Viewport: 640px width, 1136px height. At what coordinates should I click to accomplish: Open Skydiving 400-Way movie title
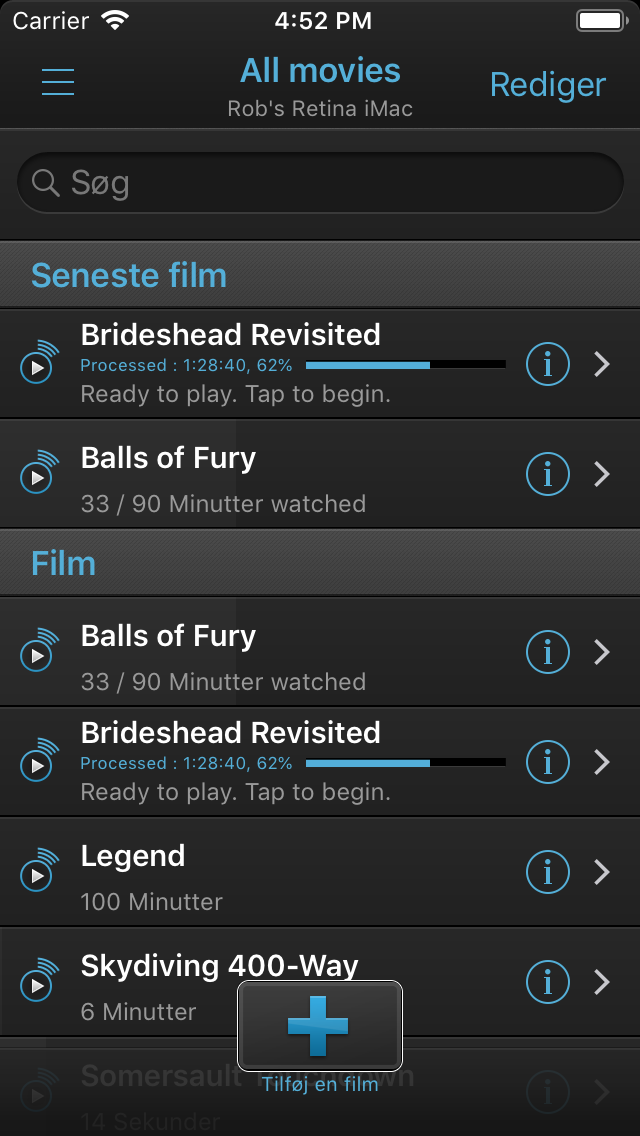pos(219,966)
